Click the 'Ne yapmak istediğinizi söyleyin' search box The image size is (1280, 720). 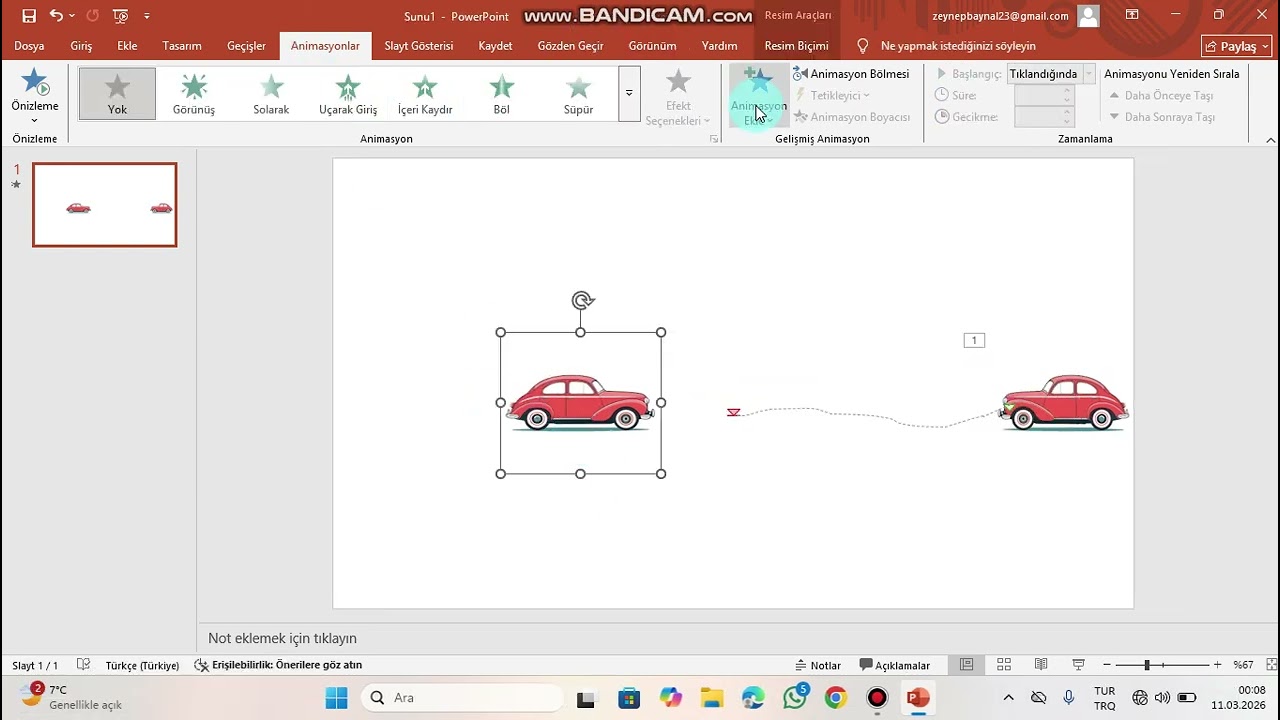[957, 46]
